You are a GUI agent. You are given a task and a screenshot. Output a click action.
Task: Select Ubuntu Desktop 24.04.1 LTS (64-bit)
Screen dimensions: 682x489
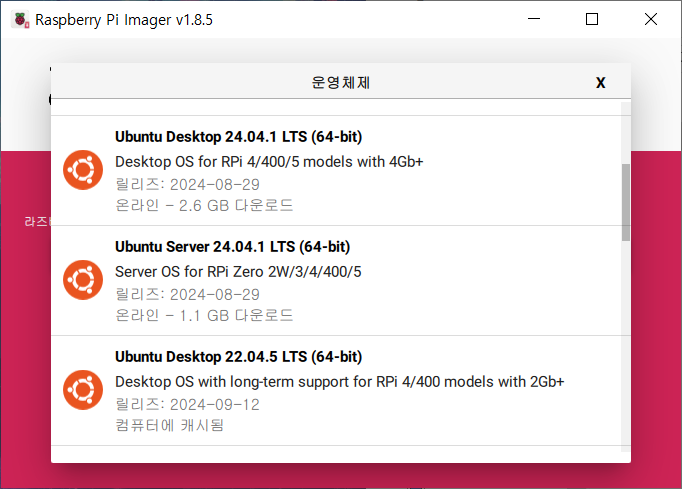(336, 171)
